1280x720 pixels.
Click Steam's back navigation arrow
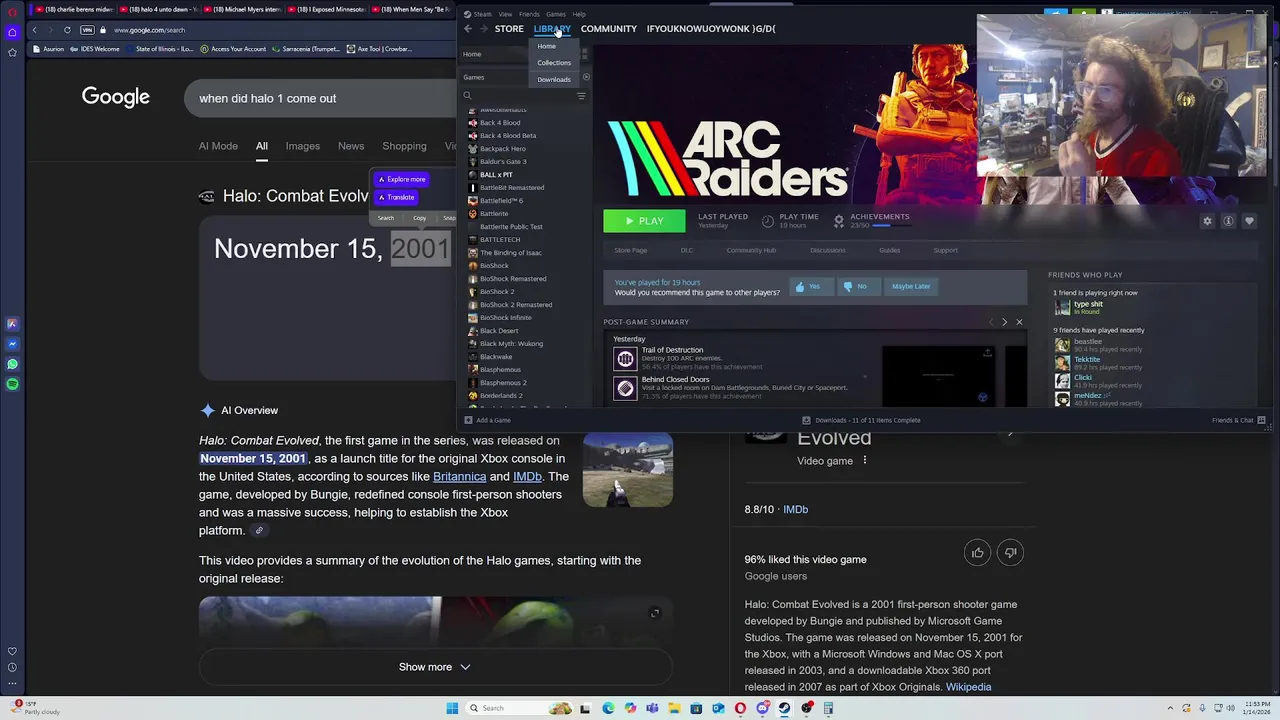coord(467,29)
